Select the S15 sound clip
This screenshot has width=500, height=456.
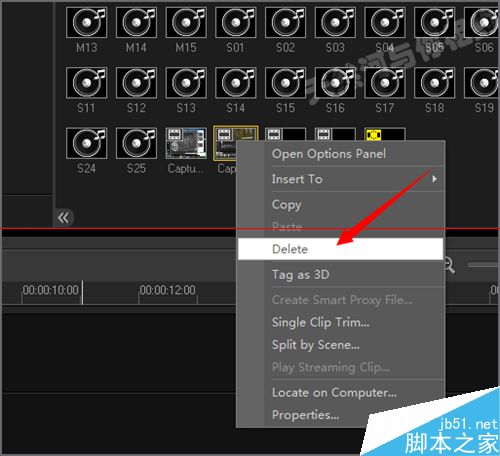(285, 83)
